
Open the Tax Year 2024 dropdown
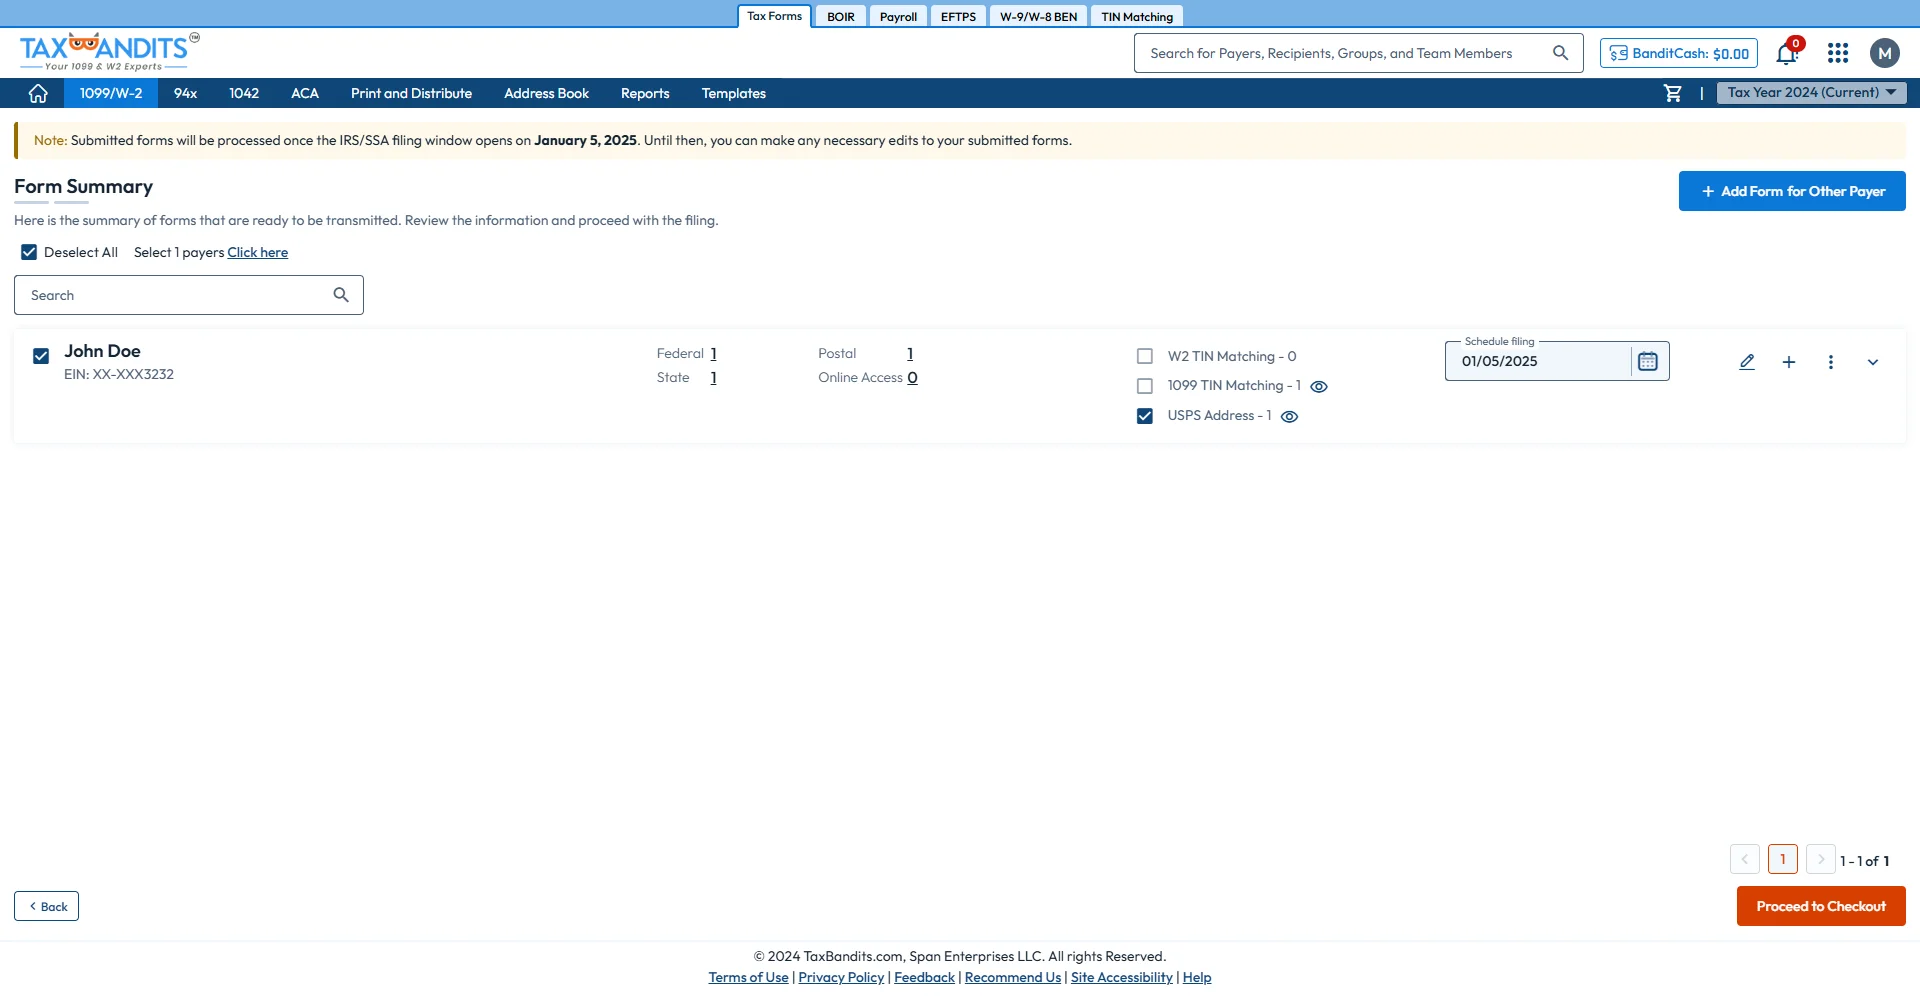(x=1811, y=93)
